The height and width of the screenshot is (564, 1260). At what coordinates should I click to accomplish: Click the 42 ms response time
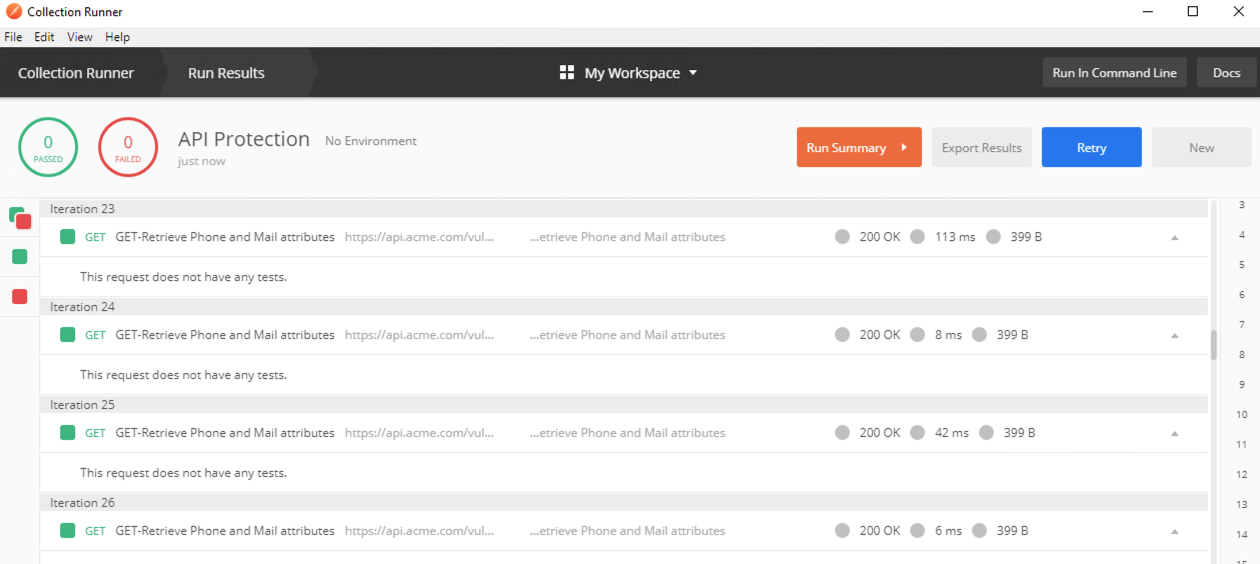952,433
